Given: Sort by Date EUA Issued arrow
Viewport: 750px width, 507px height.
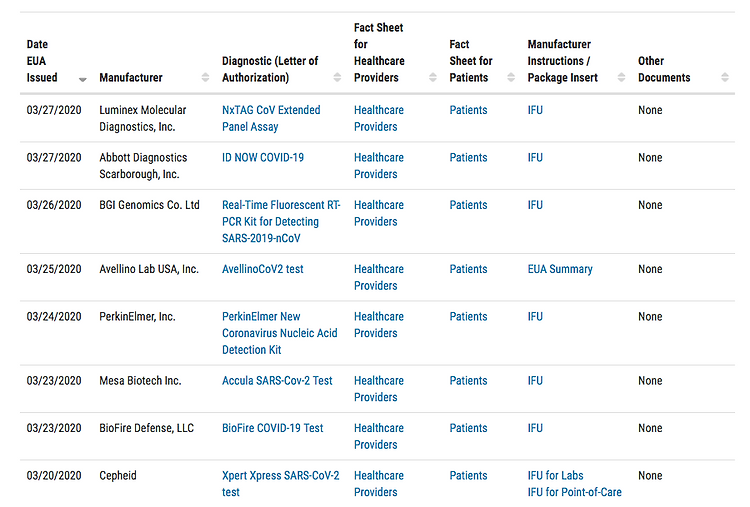Looking at the screenshot, I should [83, 79].
